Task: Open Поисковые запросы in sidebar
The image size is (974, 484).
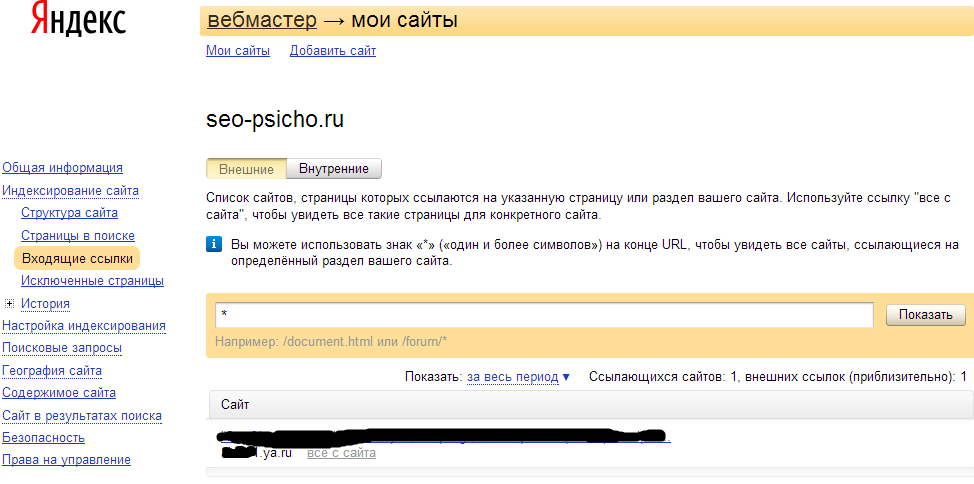Action: [62, 348]
